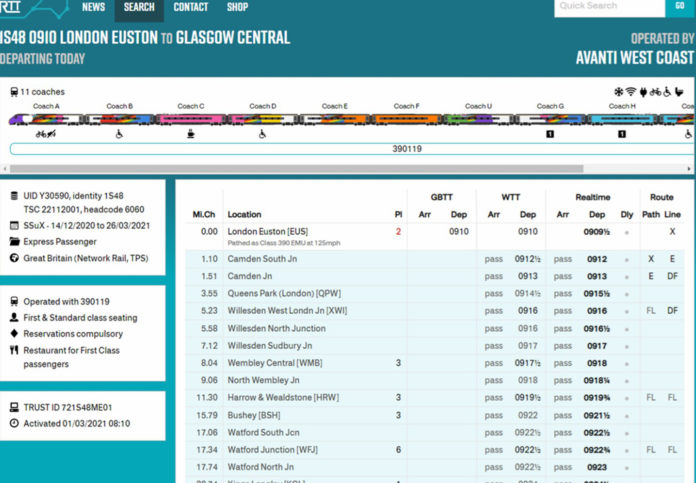Click the first class icon under Coach G
The image size is (696, 483).
pyautogui.click(x=550, y=134)
